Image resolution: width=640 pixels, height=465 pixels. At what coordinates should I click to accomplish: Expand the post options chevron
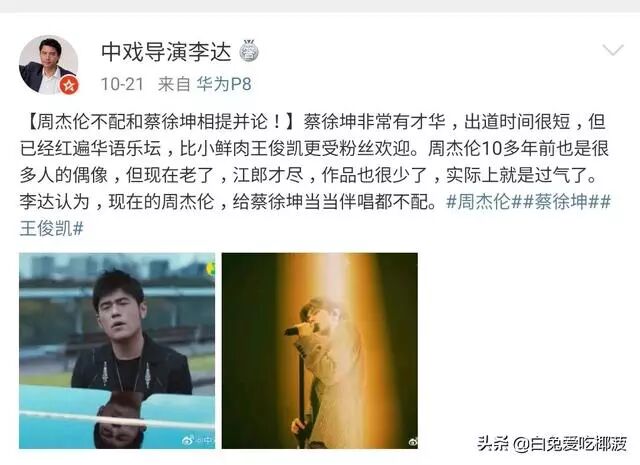[613, 51]
